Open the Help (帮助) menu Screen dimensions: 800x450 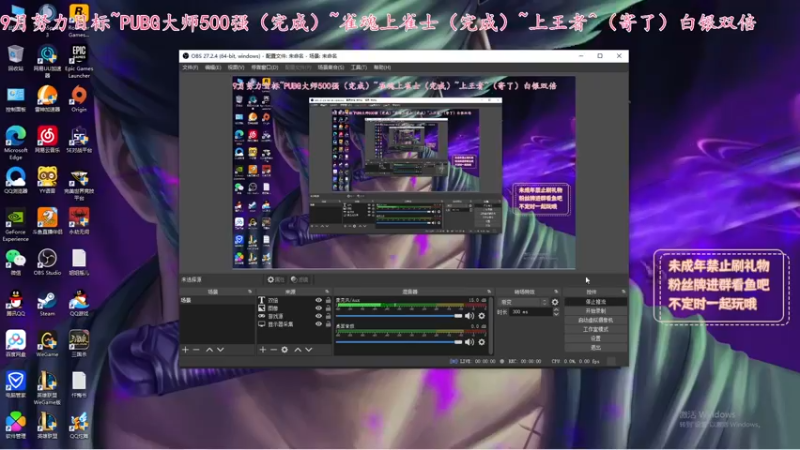pos(382,67)
